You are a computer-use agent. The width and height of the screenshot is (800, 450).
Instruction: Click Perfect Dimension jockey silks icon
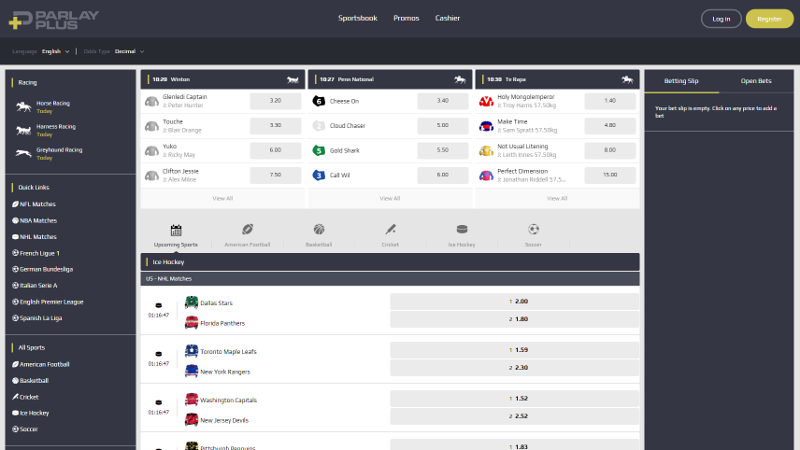click(x=486, y=175)
